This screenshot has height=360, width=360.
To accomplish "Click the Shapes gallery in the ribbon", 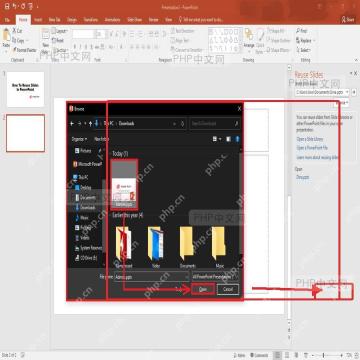I will point(225,40).
